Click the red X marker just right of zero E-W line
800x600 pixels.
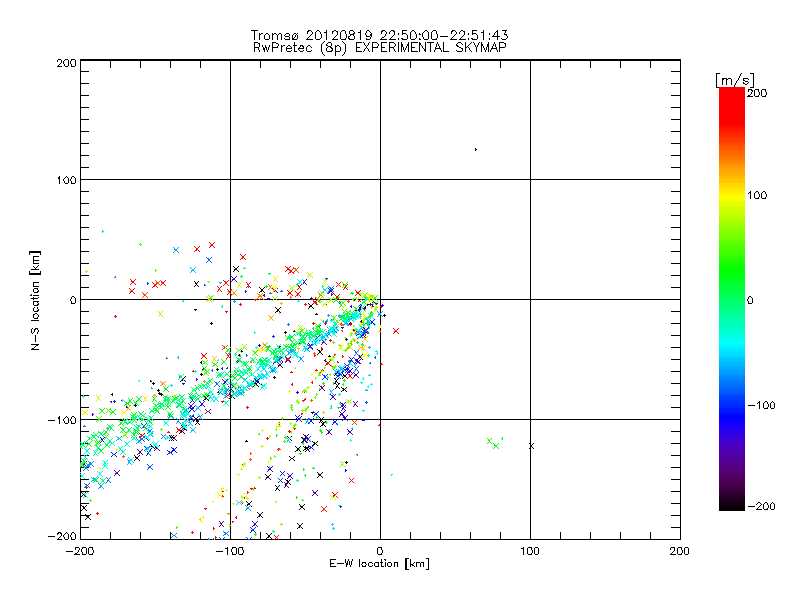coord(396,331)
